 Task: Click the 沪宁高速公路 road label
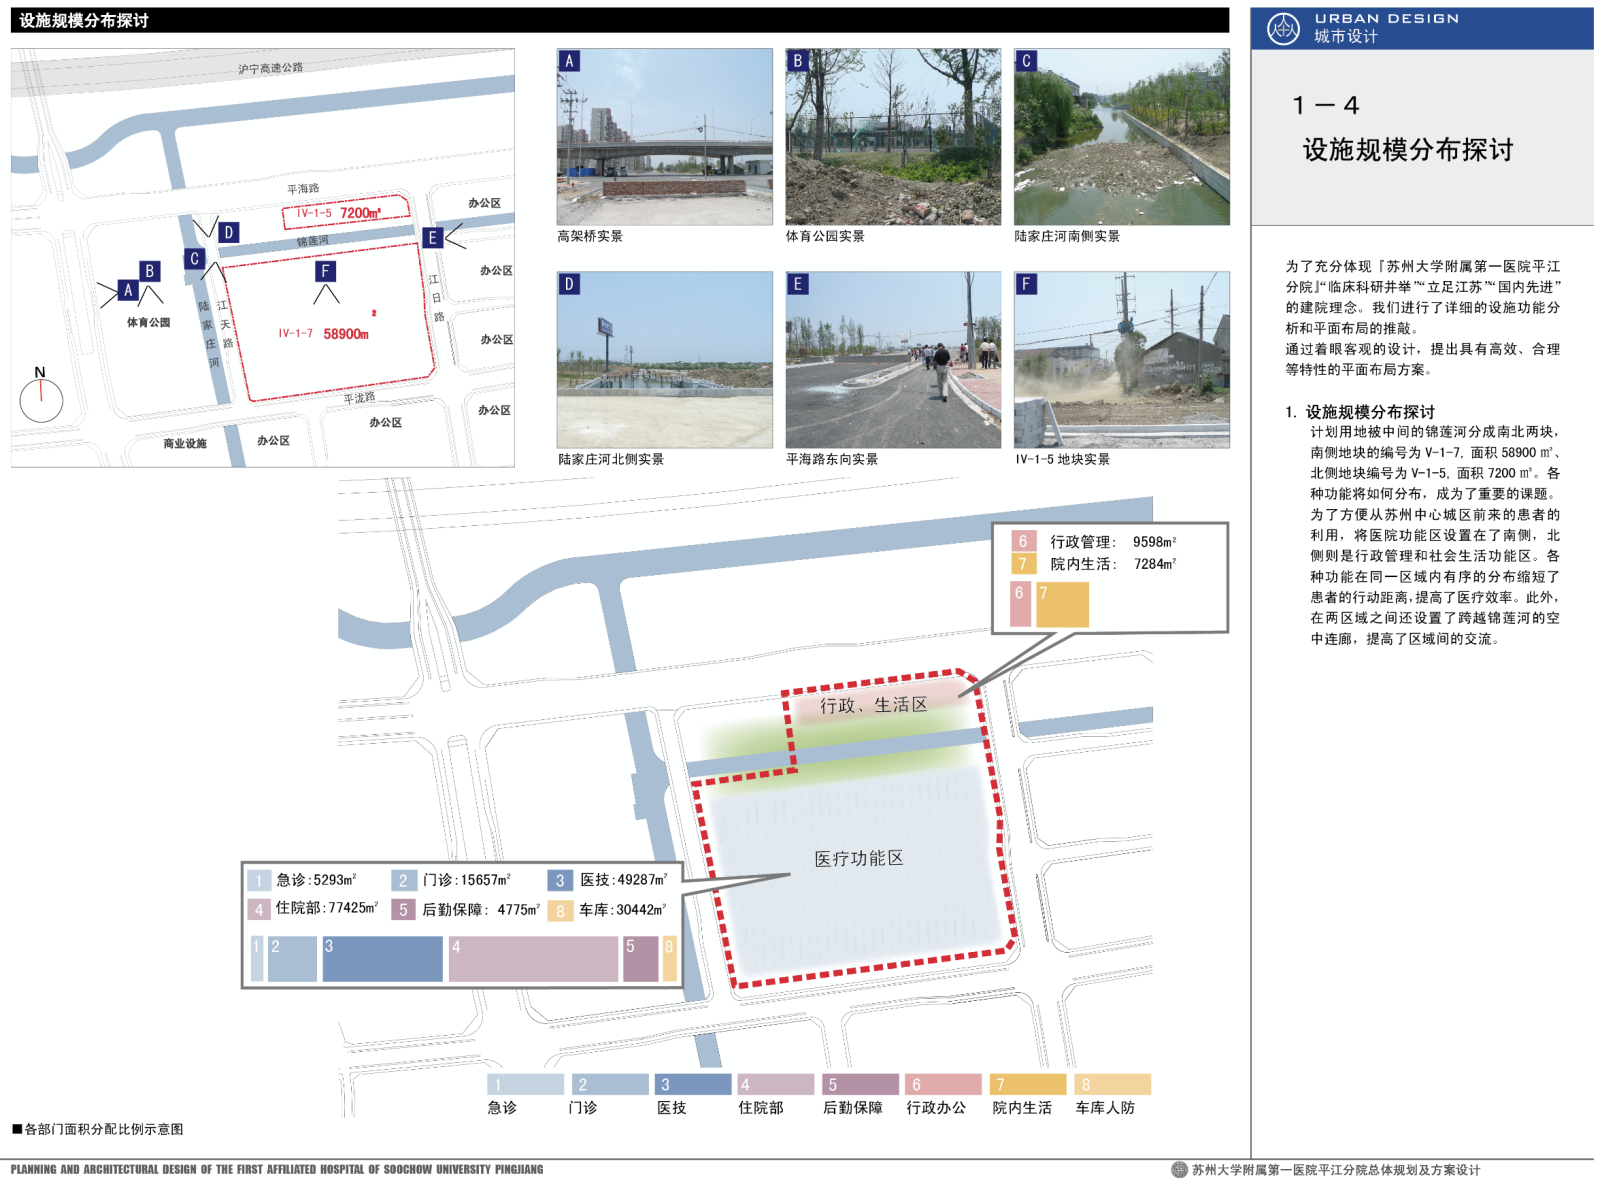[x=270, y=69]
